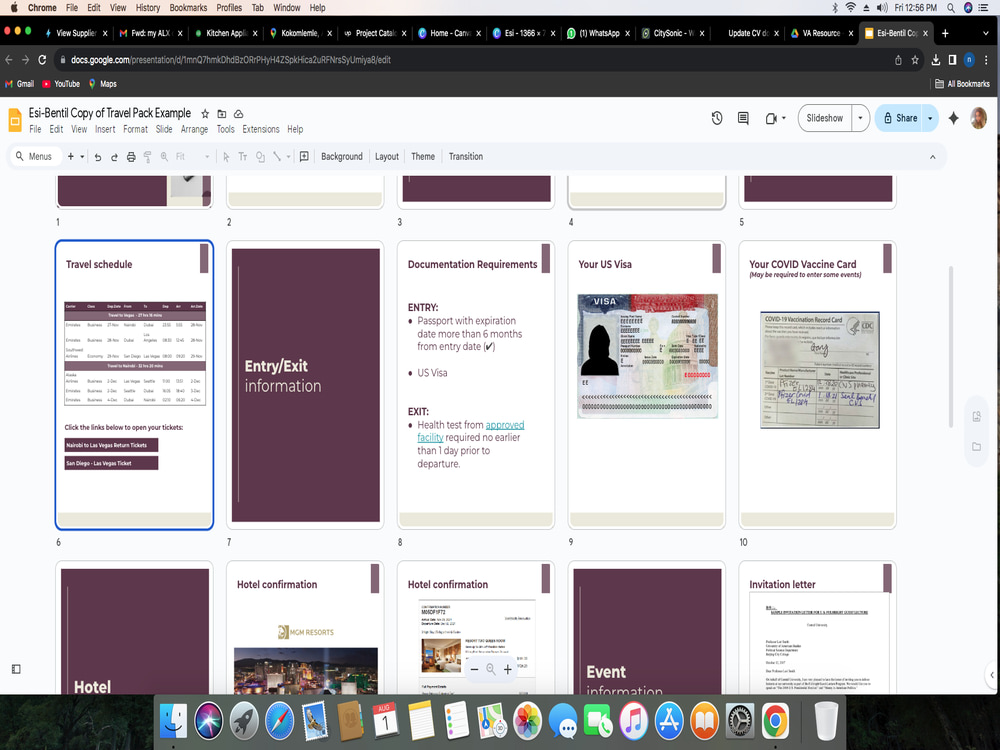Open the Format menu

(135, 129)
